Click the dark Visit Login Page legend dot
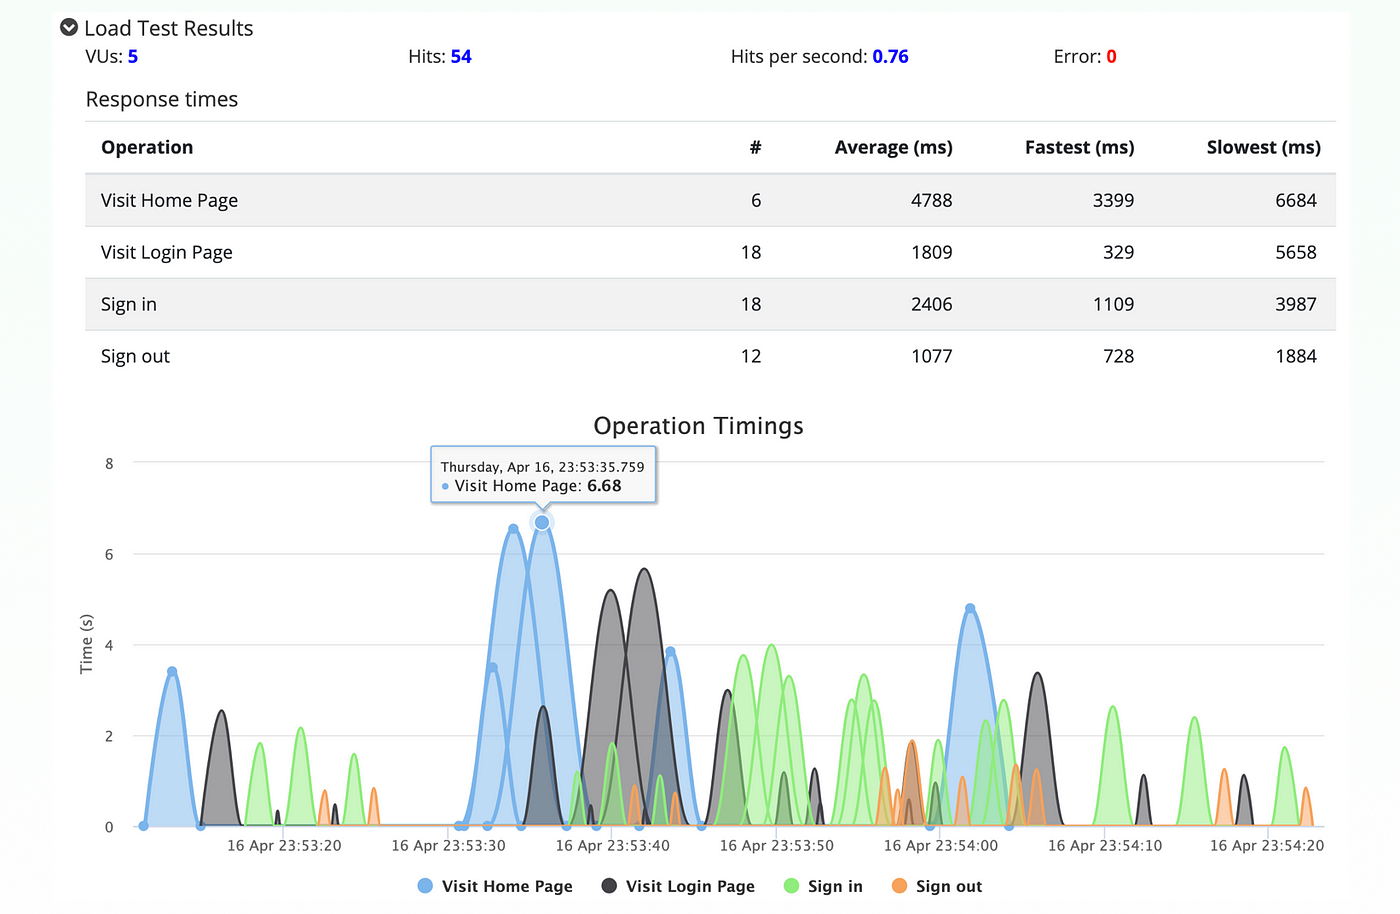Screen dimensions: 1400x914 [x=609, y=886]
